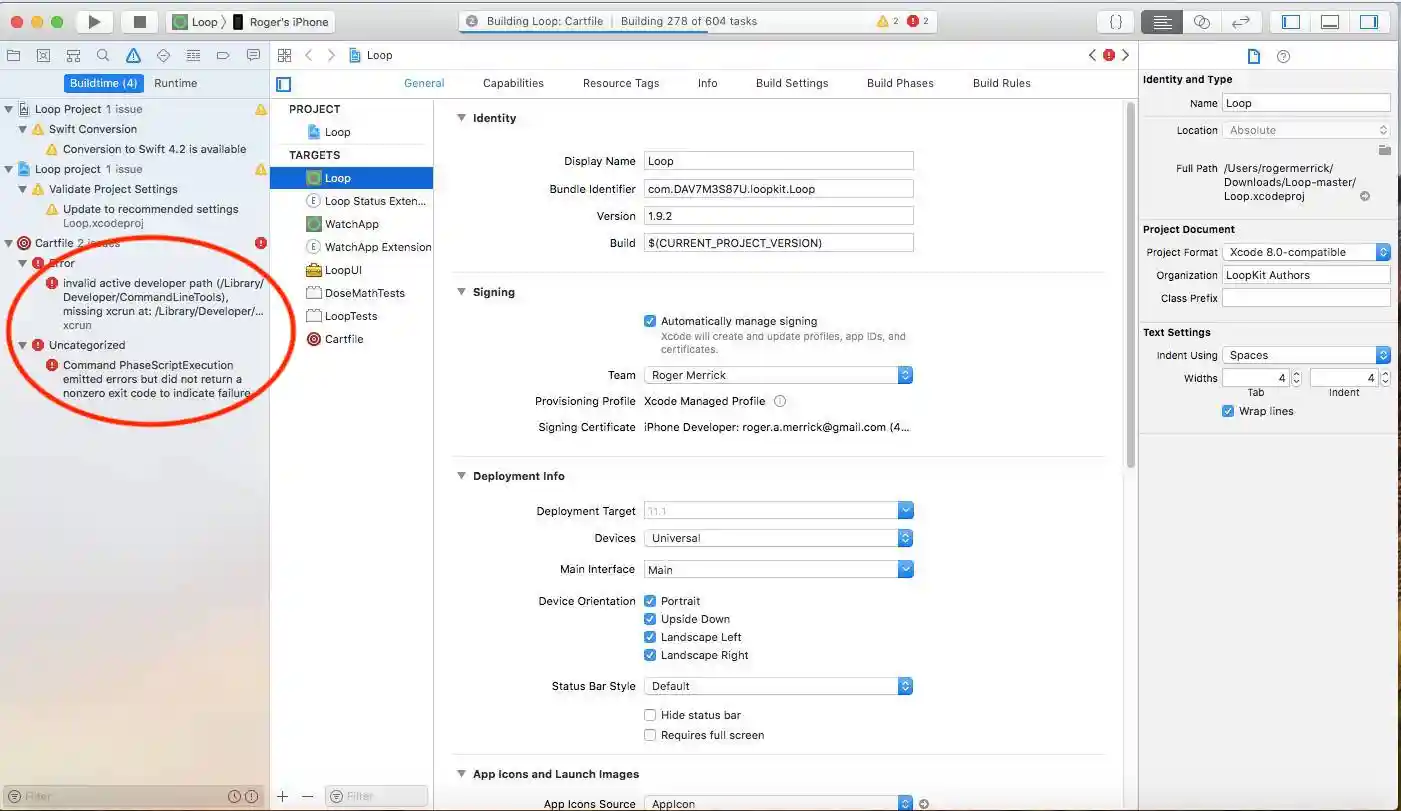Click the add target plus button
Image resolution: width=1401 pixels, height=811 pixels.
[283, 796]
